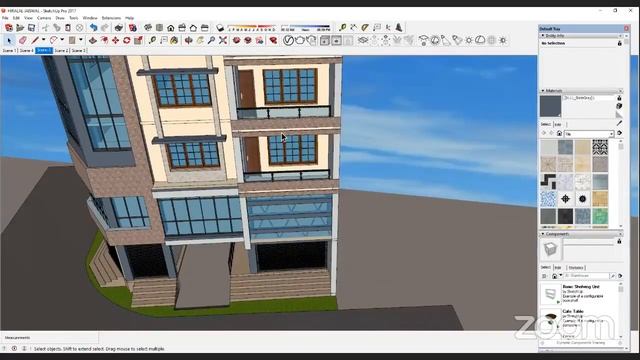Click the 3D Warehouse search field
Image resolution: width=640 pixels, height=360 pixels.
587,276
